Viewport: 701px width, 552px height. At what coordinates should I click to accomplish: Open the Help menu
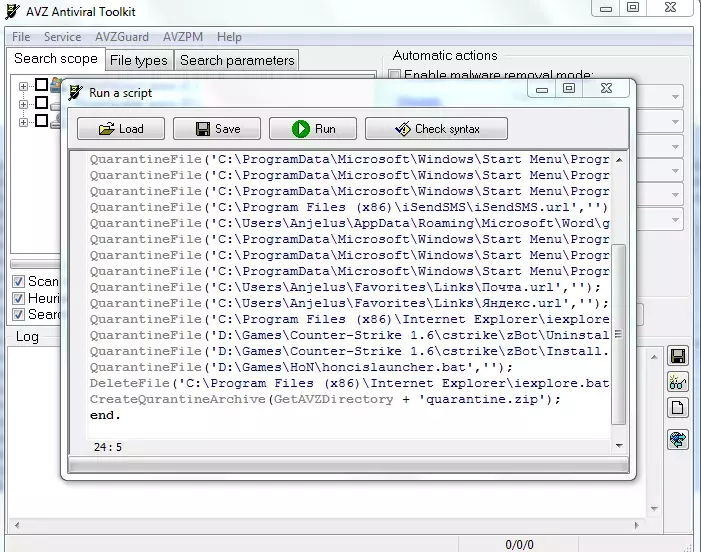[x=229, y=37]
